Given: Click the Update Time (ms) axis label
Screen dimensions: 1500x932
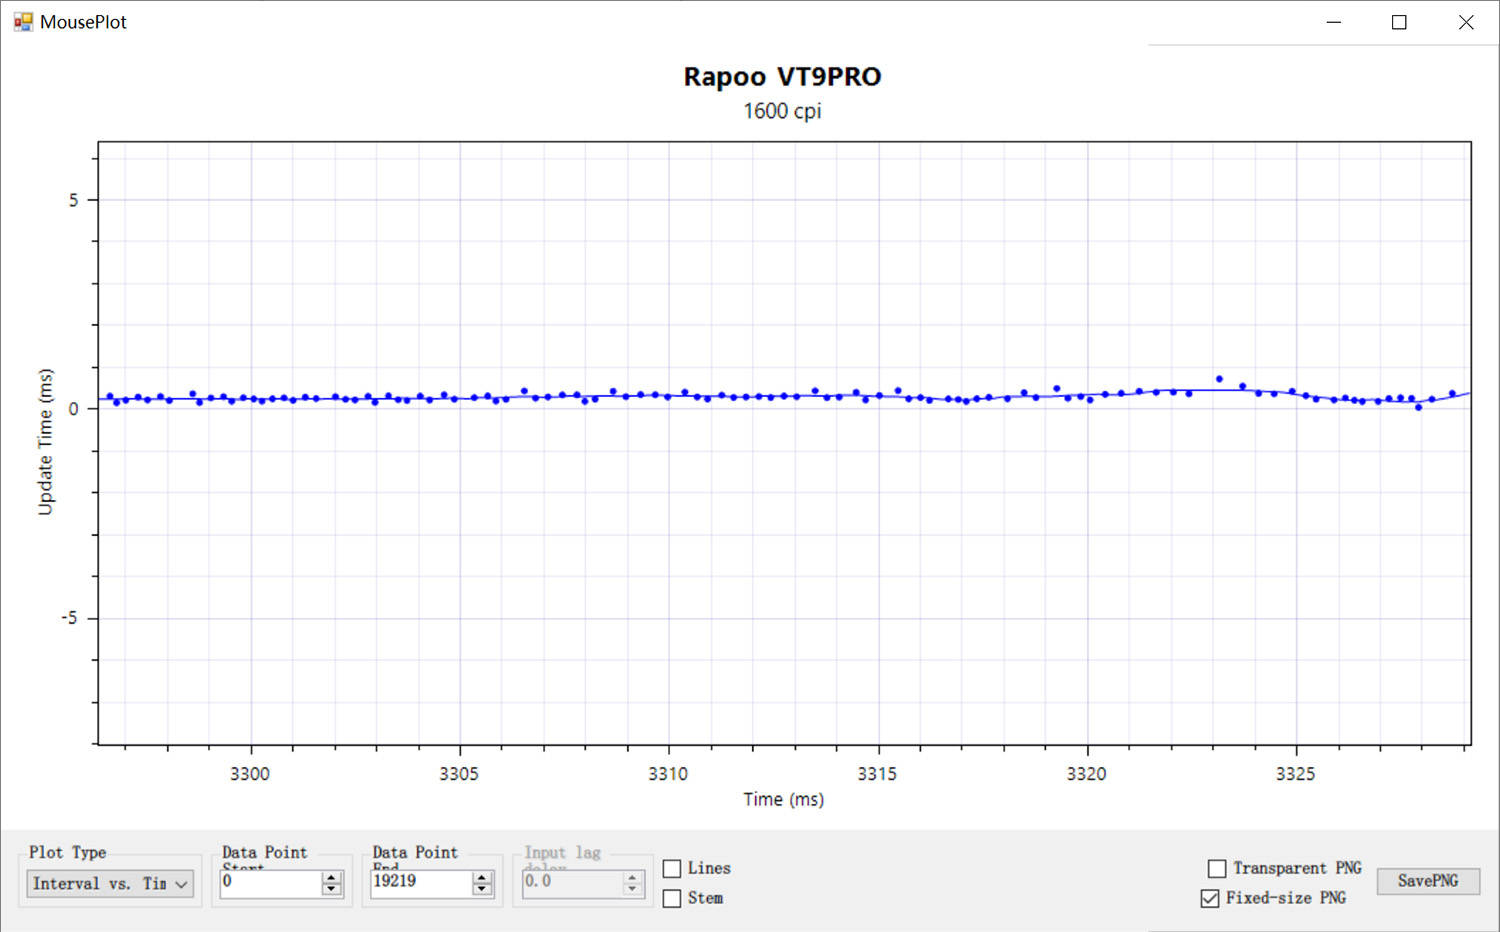Looking at the screenshot, I should tap(45, 442).
